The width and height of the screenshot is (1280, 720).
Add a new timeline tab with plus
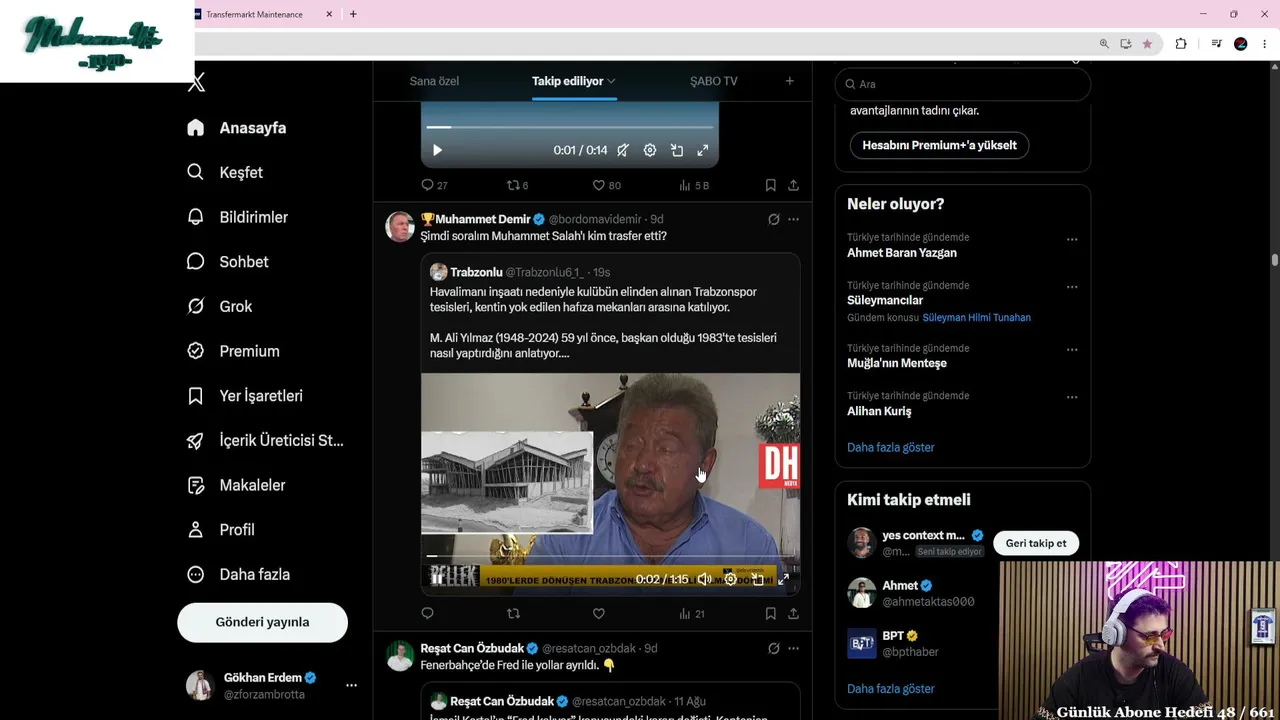[x=789, y=81]
